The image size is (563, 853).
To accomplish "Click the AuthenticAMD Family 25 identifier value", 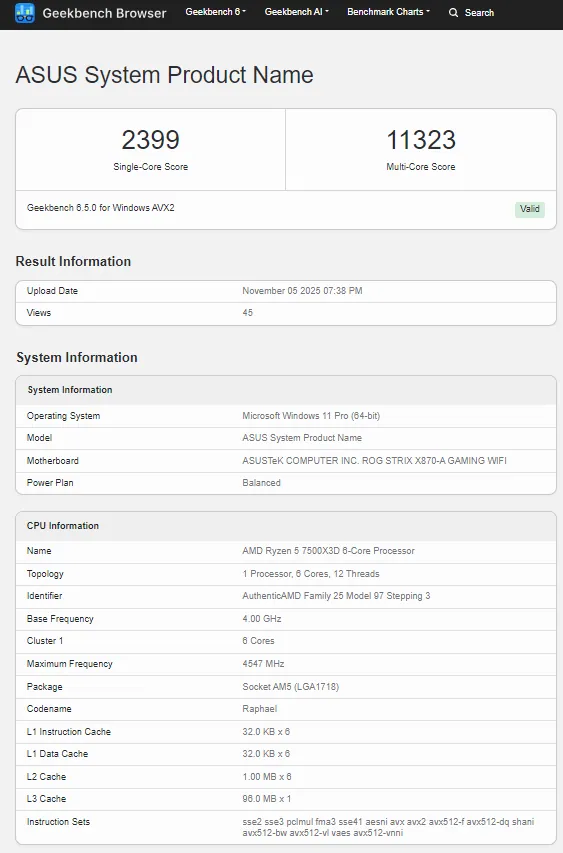I will pos(336,596).
